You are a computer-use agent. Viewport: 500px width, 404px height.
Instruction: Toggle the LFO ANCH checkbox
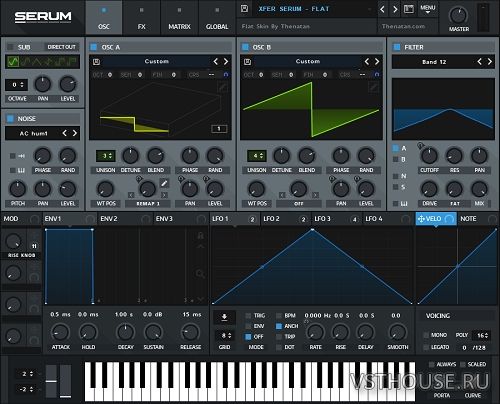(279, 326)
